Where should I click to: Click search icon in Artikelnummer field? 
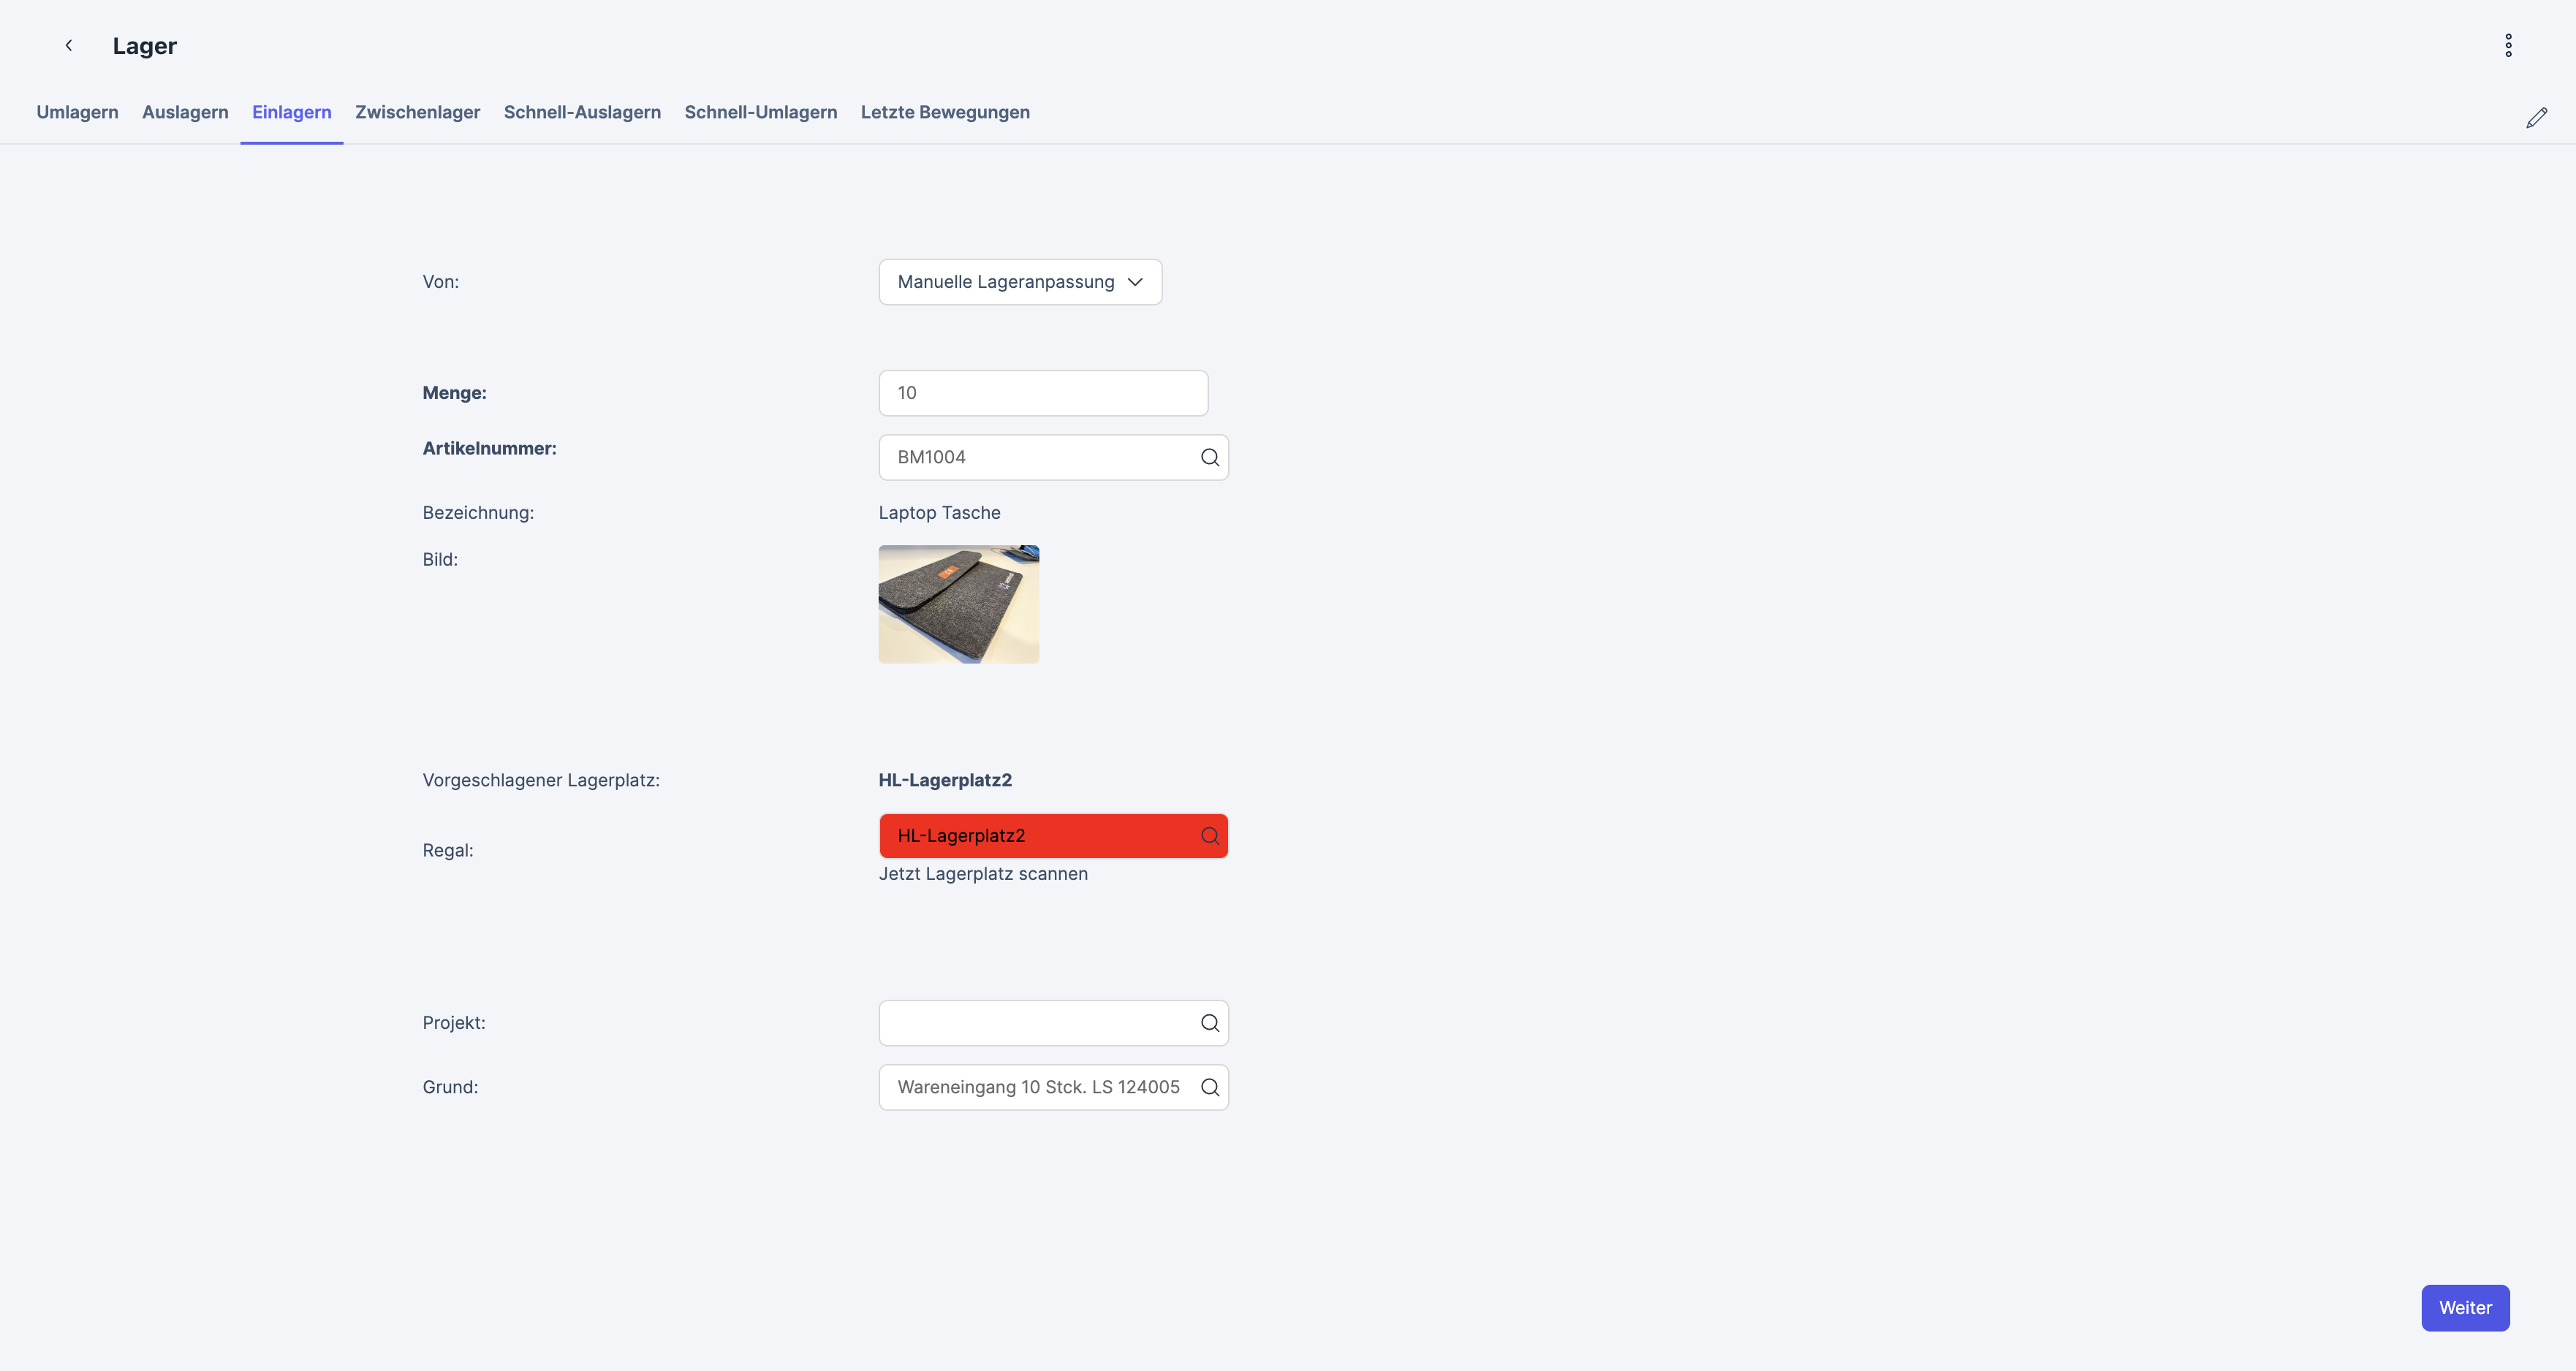[x=1209, y=457]
